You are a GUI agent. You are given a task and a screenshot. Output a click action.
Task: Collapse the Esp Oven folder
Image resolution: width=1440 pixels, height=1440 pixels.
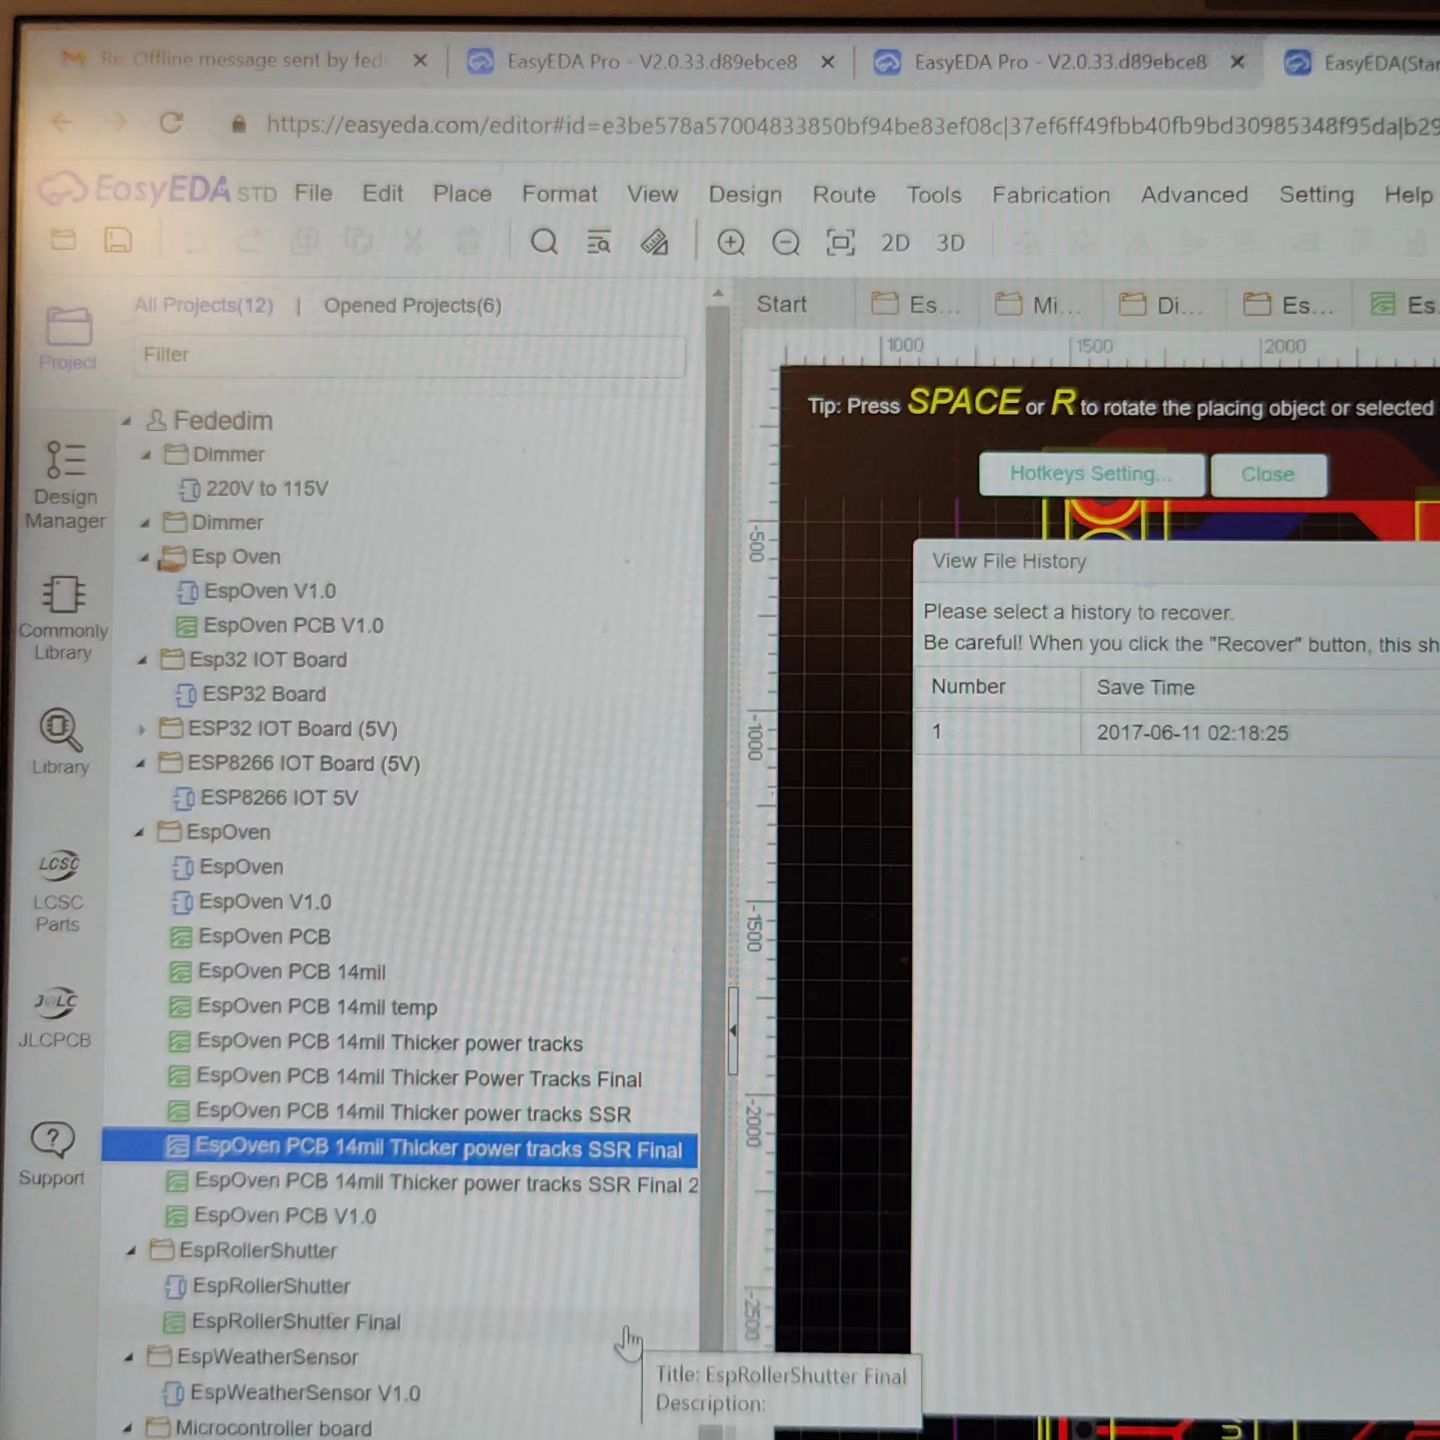144,557
